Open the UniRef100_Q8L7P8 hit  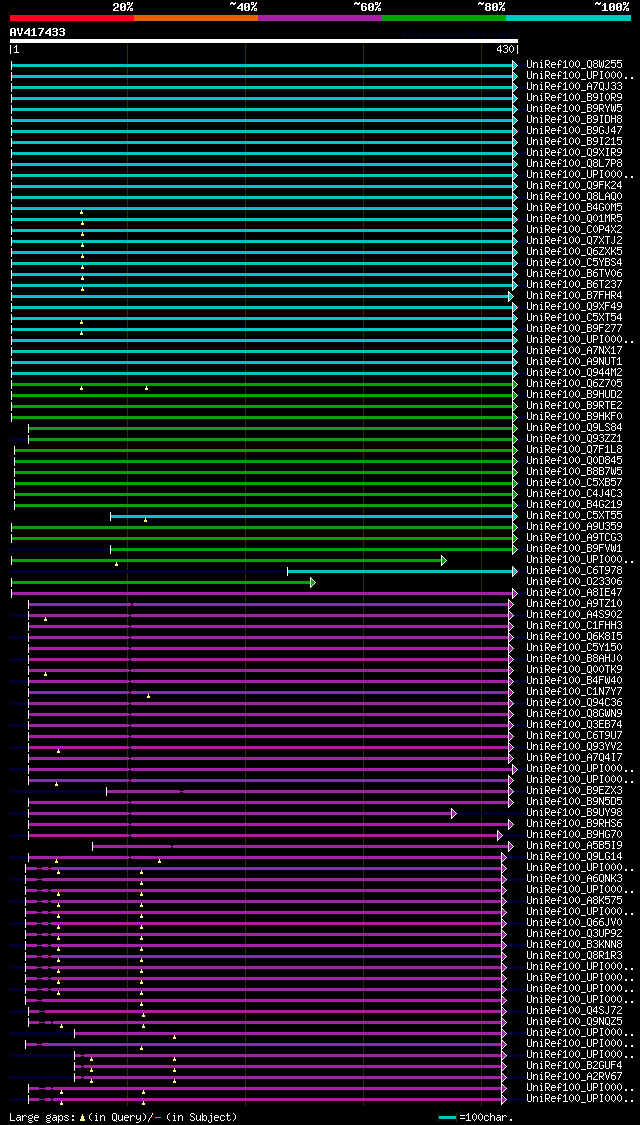(x=574, y=164)
